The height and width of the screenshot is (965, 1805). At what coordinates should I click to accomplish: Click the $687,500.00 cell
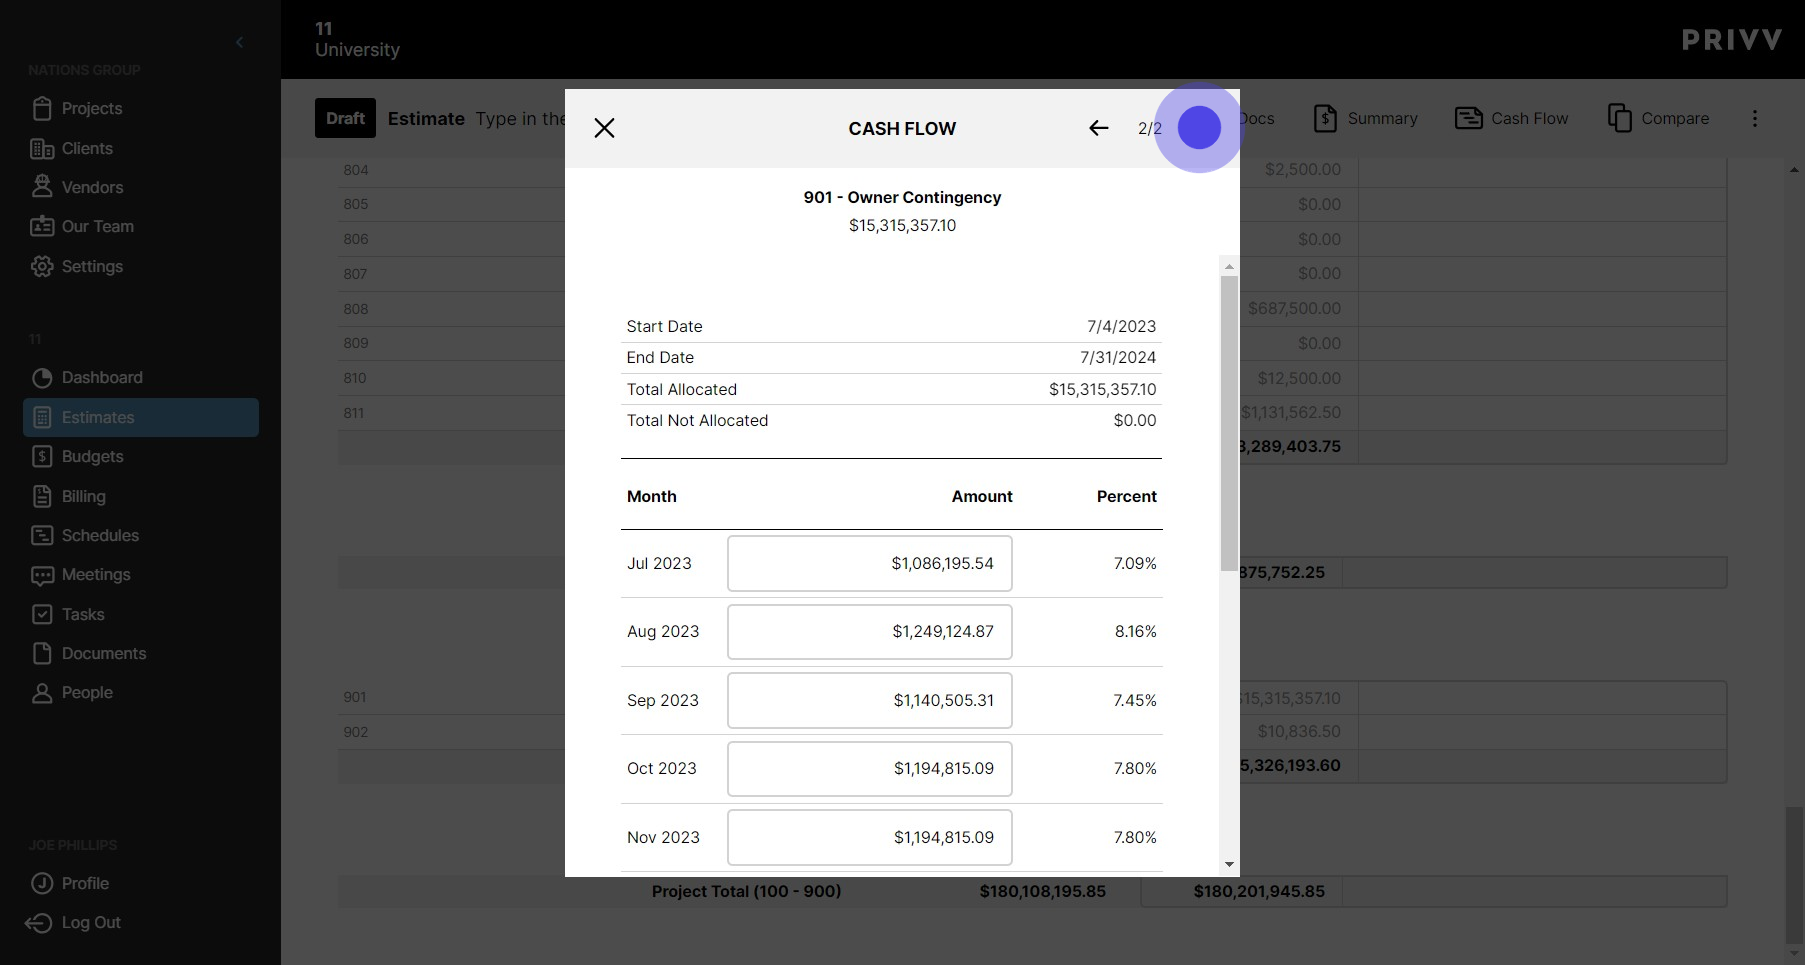[x=1294, y=308]
